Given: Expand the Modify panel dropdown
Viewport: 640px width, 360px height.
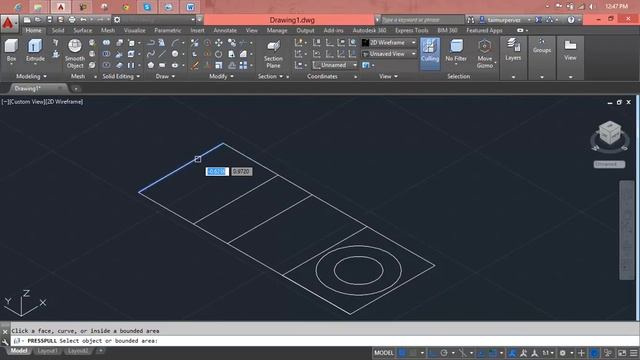Looking at the screenshot, I should pyautogui.click(x=221, y=76).
